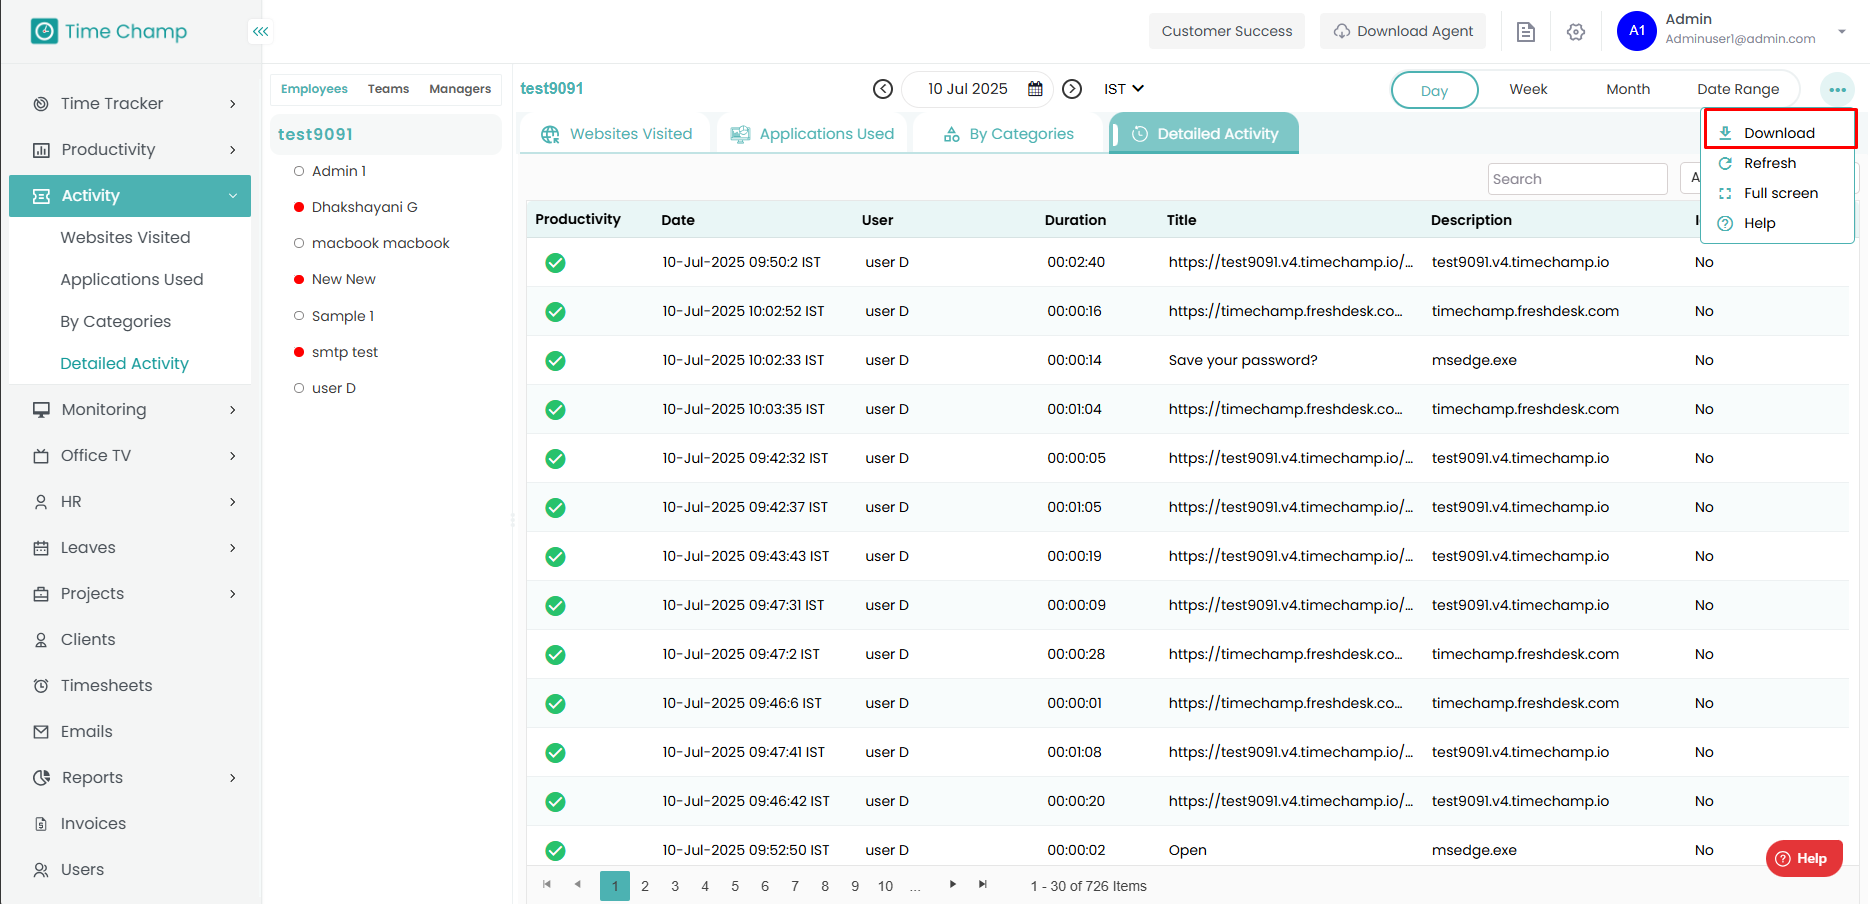Go to last page of pagination
Viewport: 1870px width, 904px height.
coord(983,884)
